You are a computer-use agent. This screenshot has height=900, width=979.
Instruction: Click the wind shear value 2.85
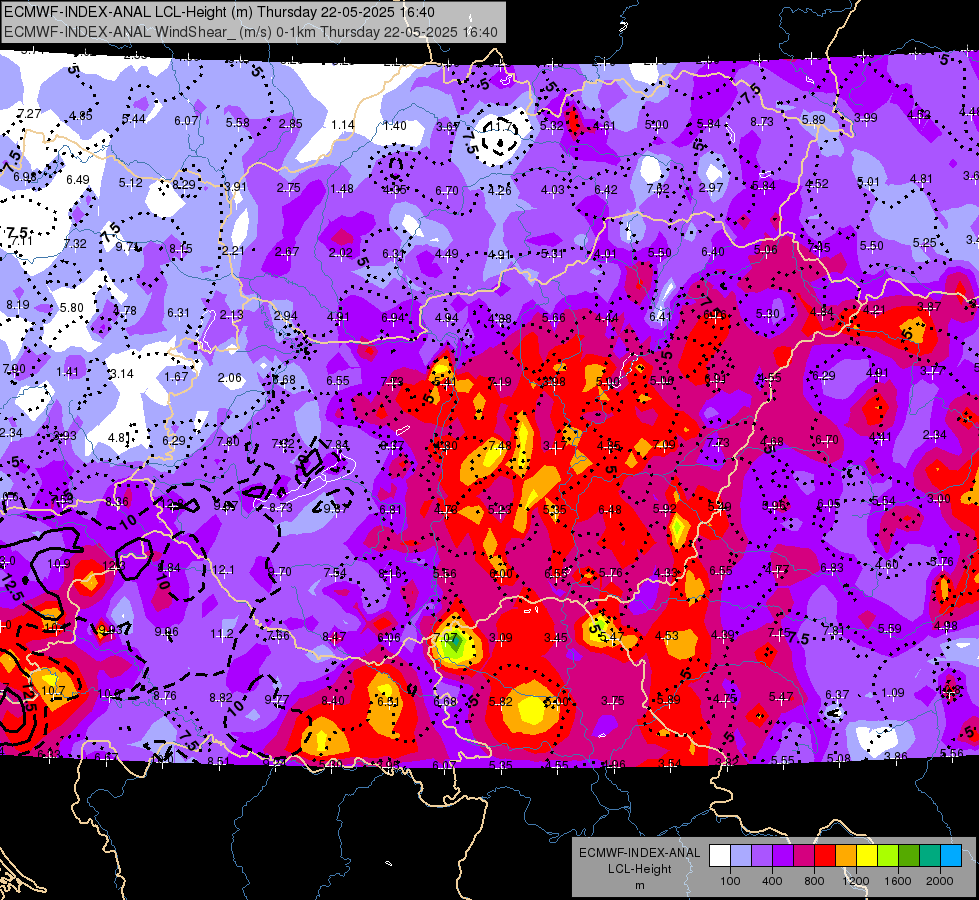pos(290,124)
